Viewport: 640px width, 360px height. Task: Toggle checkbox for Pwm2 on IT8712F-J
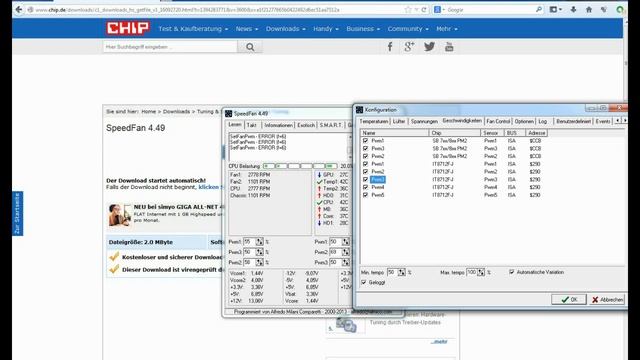[365, 171]
